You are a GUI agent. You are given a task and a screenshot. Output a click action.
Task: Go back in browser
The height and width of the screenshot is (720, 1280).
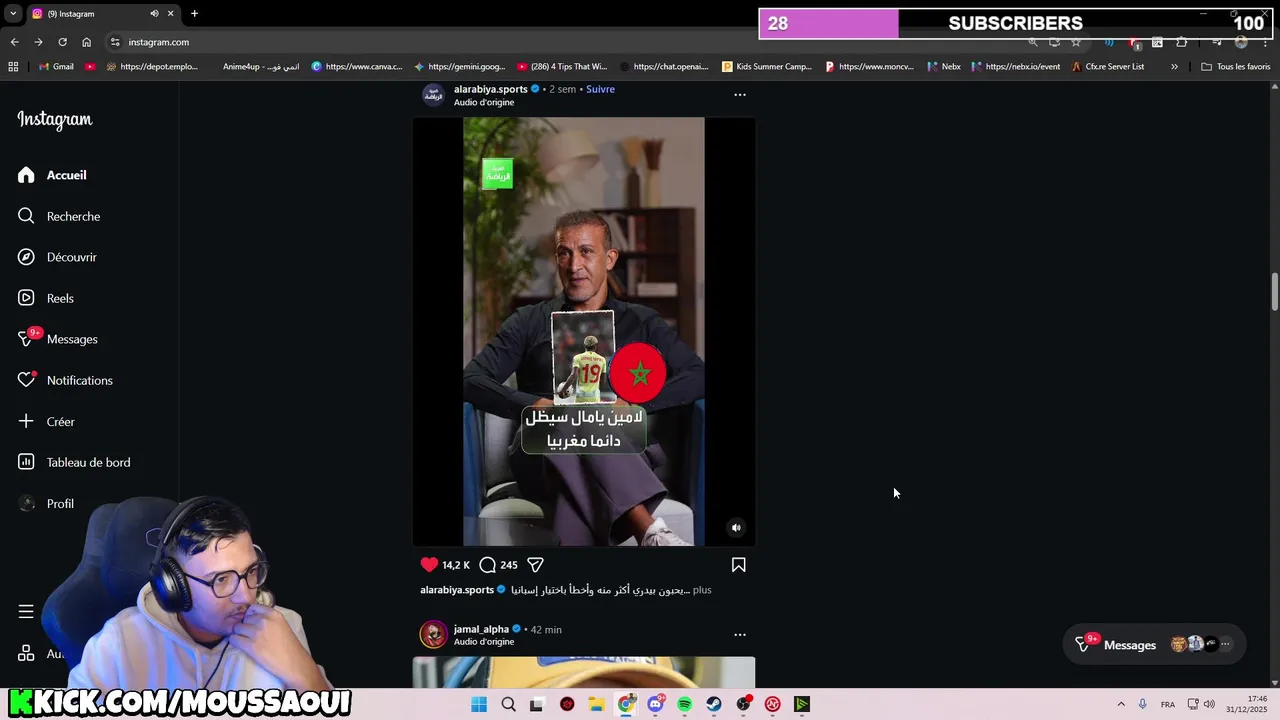click(14, 42)
